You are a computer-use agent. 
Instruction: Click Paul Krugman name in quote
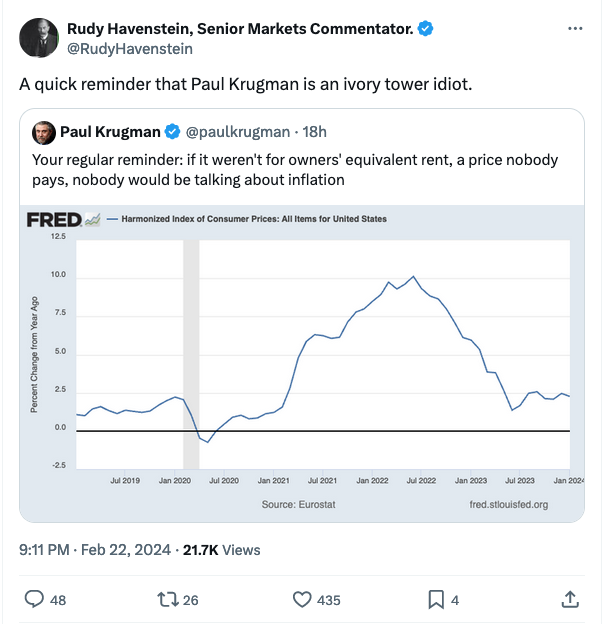110,132
